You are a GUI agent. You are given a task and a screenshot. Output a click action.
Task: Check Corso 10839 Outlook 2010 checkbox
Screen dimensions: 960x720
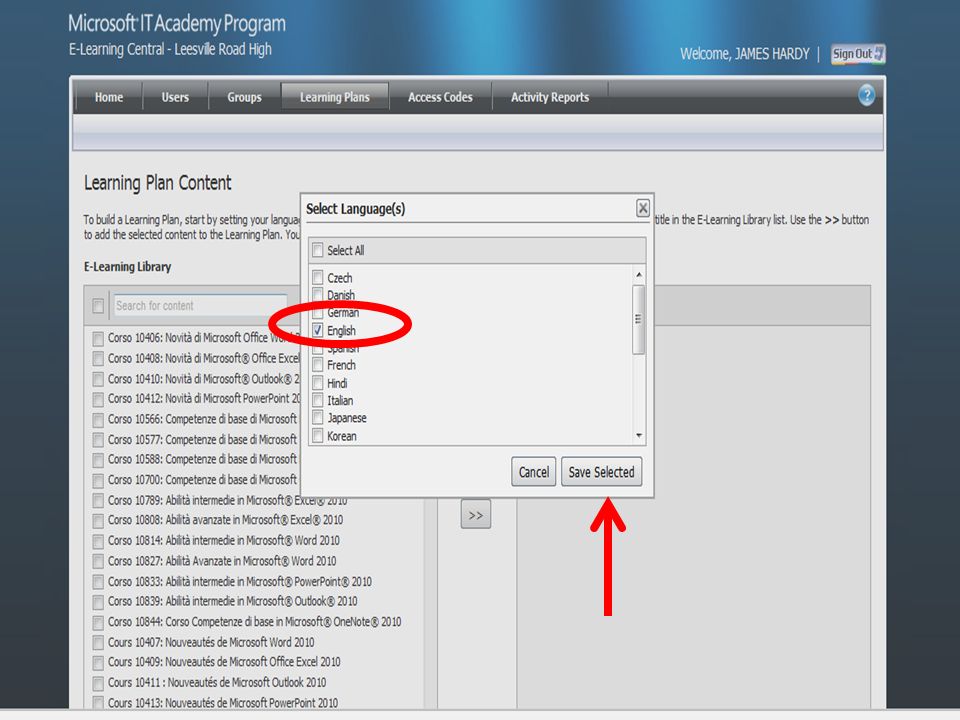pyautogui.click(x=98, y=602)
